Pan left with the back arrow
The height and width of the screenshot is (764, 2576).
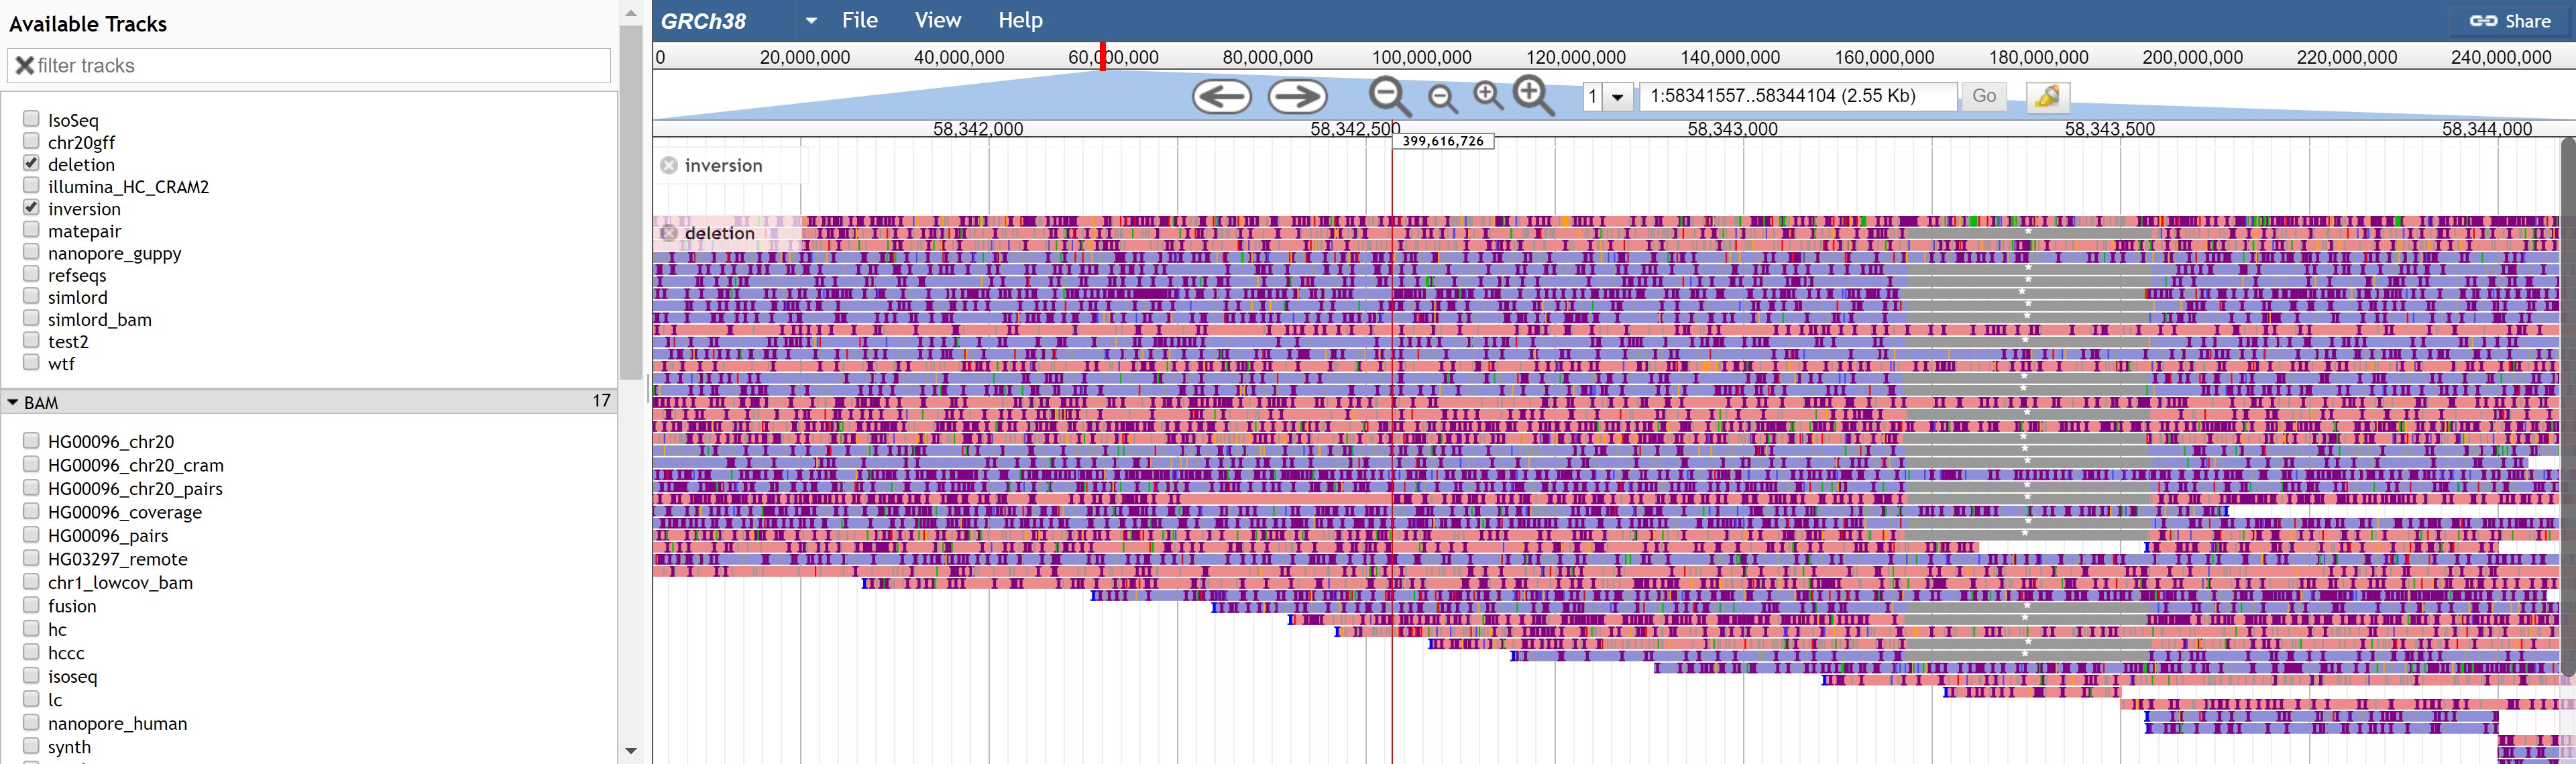click(1221, 96)
